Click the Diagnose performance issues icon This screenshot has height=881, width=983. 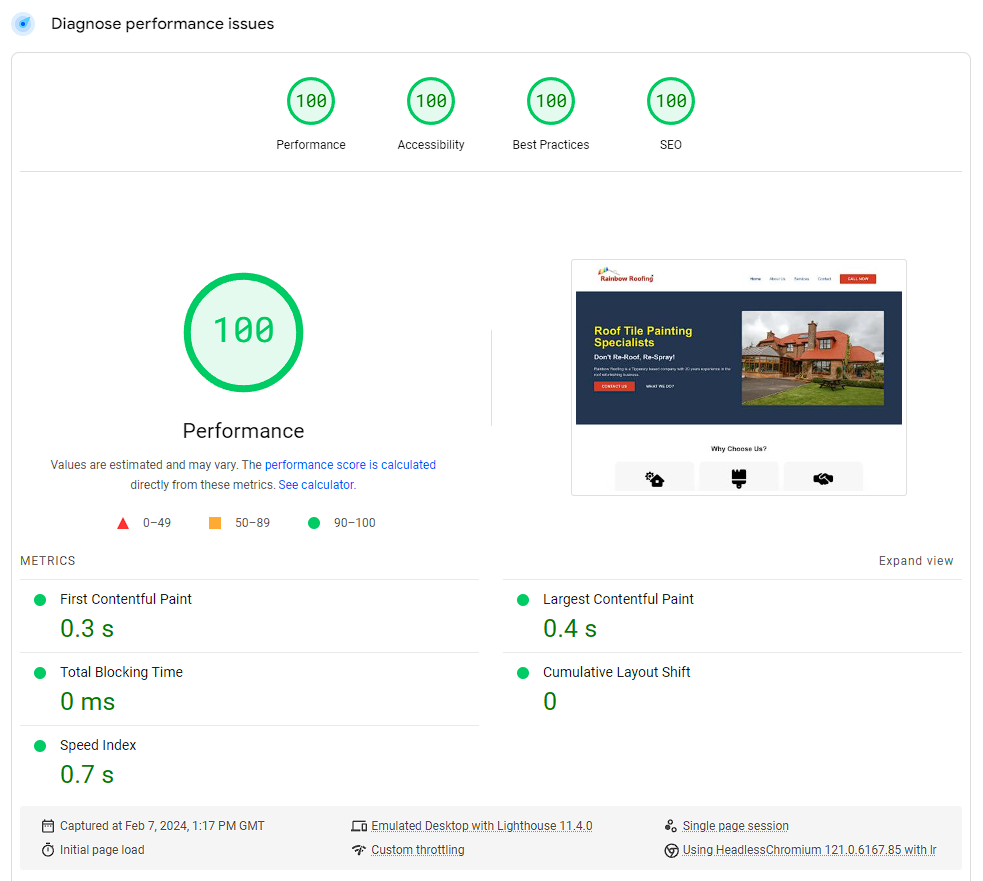23,24
